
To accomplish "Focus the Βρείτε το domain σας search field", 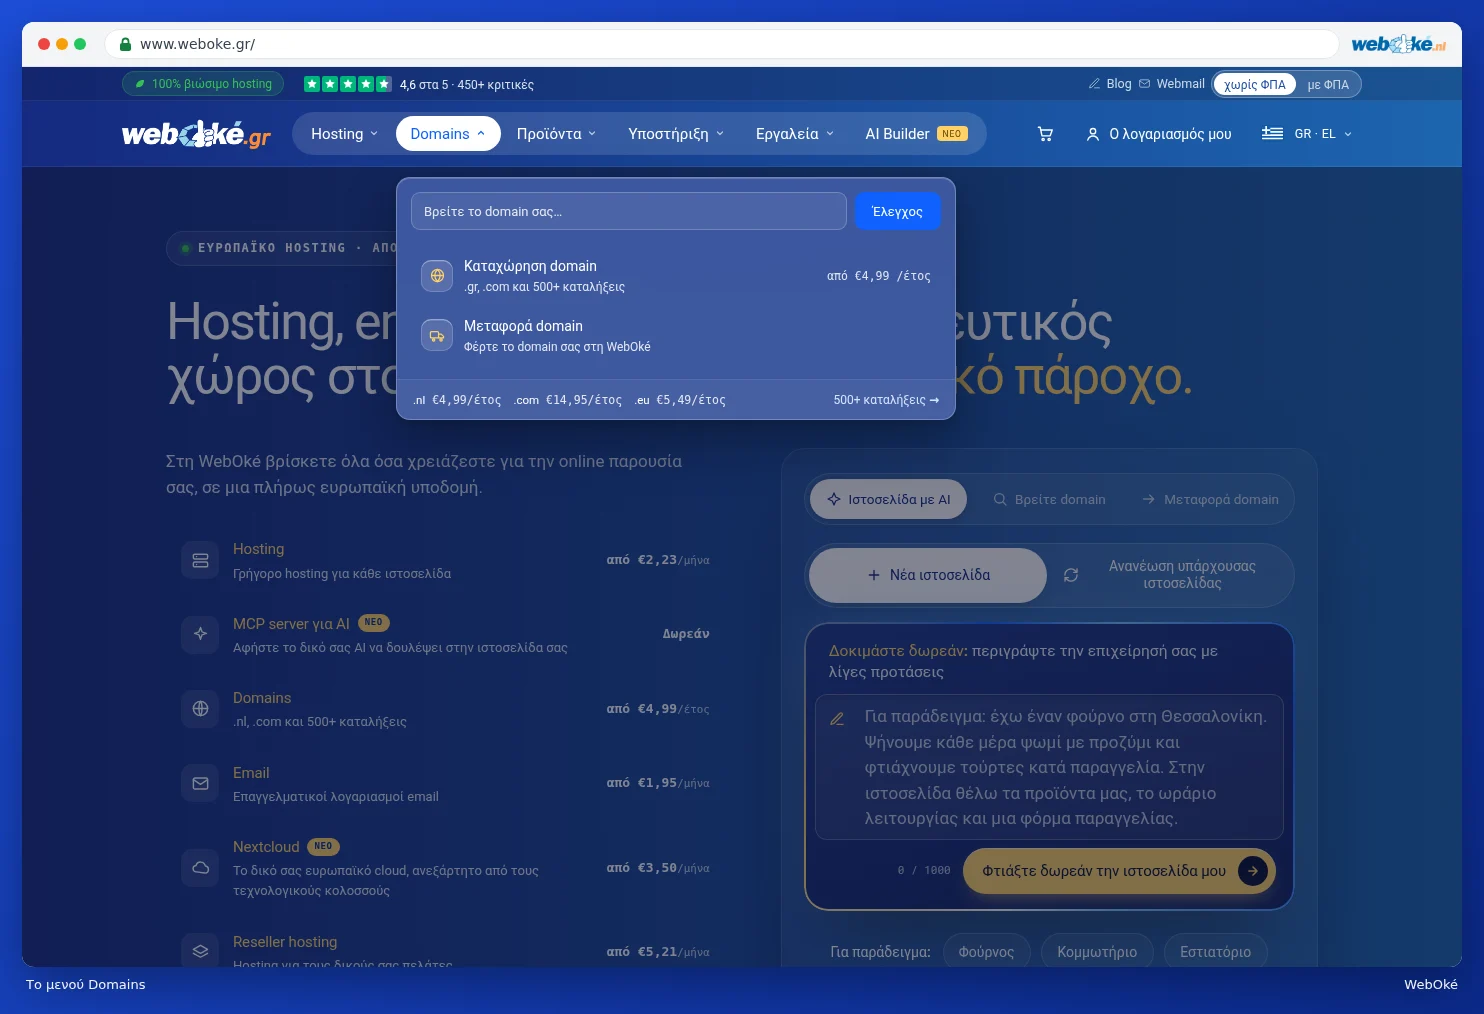I will pos(629,211).
